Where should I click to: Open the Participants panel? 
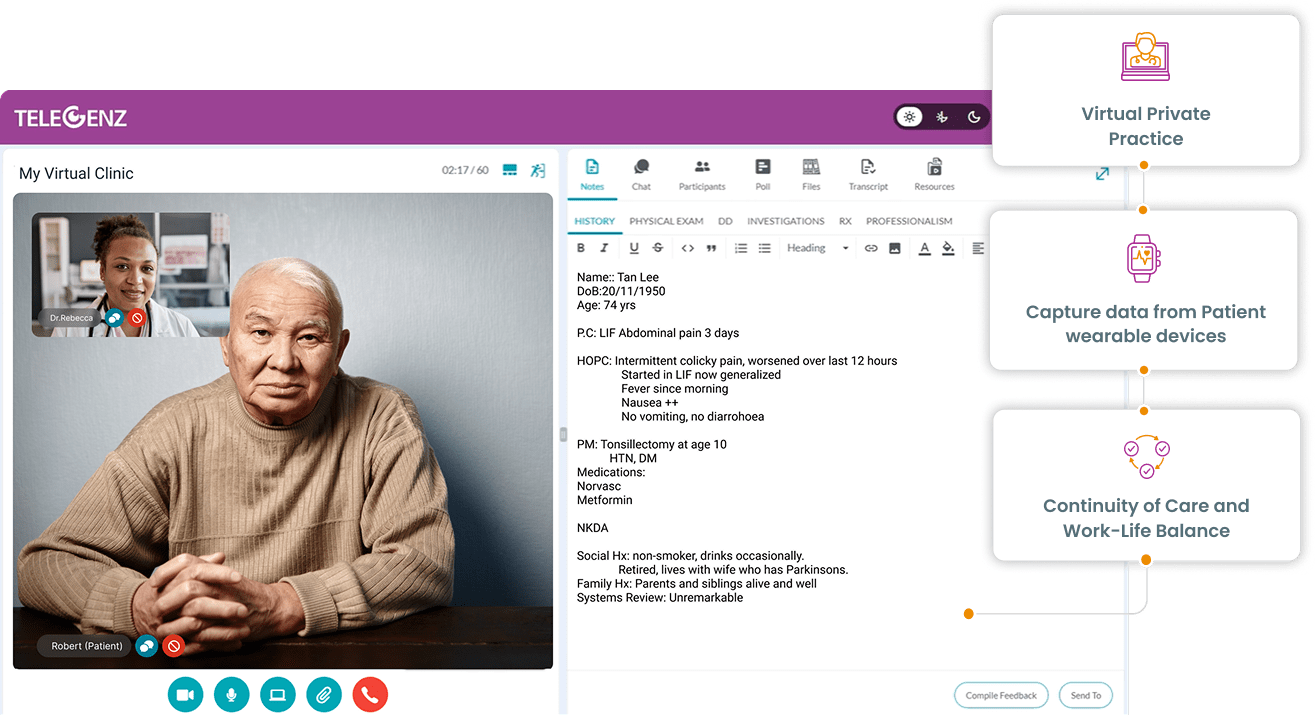coord(702,173)
